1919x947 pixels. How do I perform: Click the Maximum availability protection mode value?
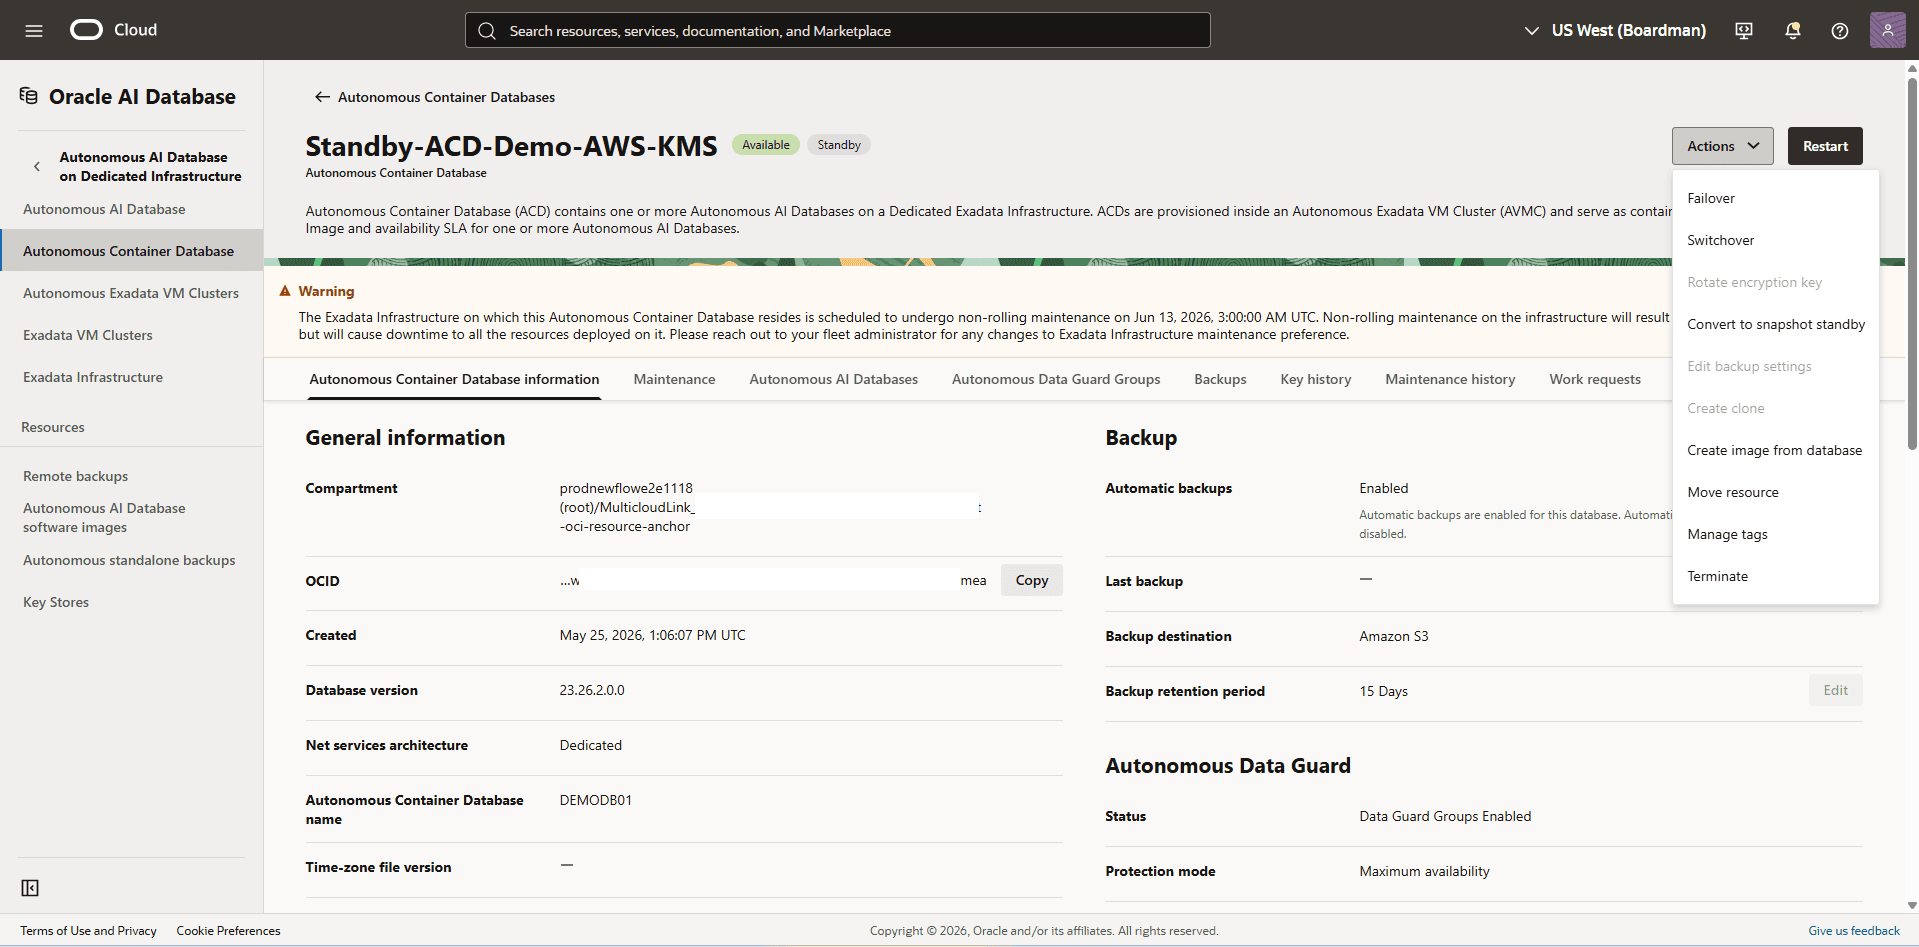(x=1424, y=871)
